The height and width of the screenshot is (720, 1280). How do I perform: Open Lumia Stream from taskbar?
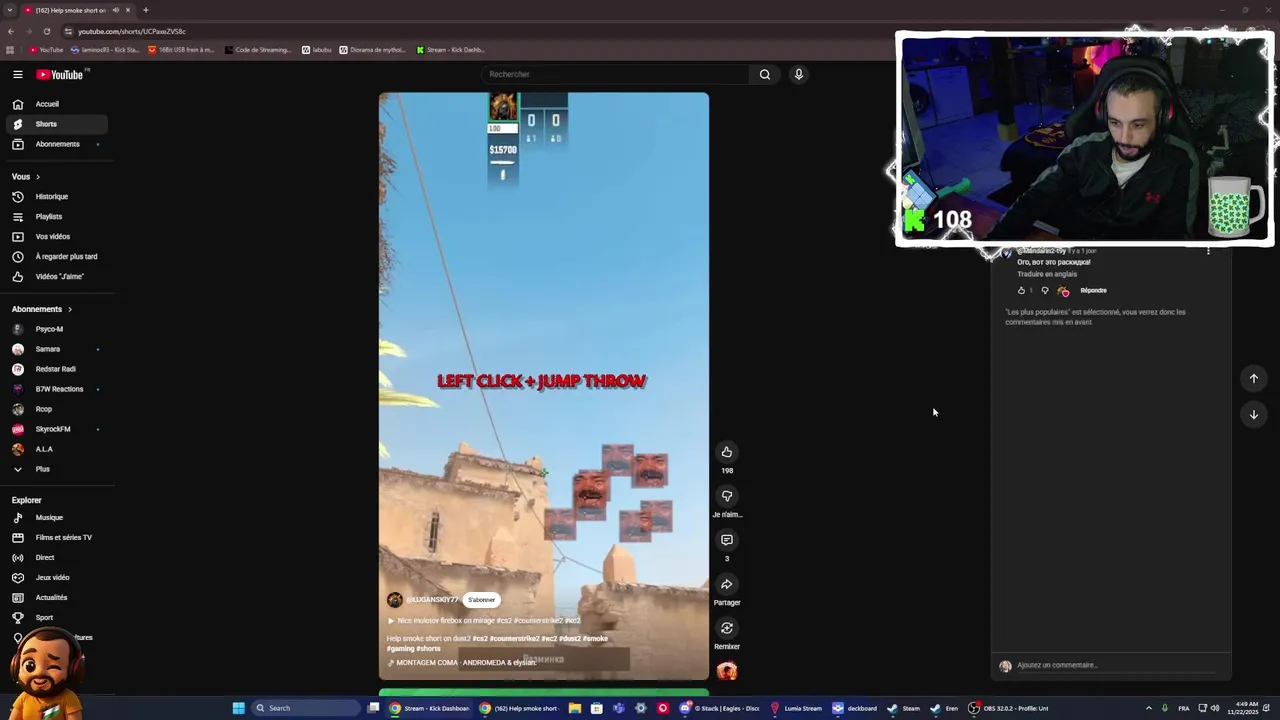(x=796, y=708)
